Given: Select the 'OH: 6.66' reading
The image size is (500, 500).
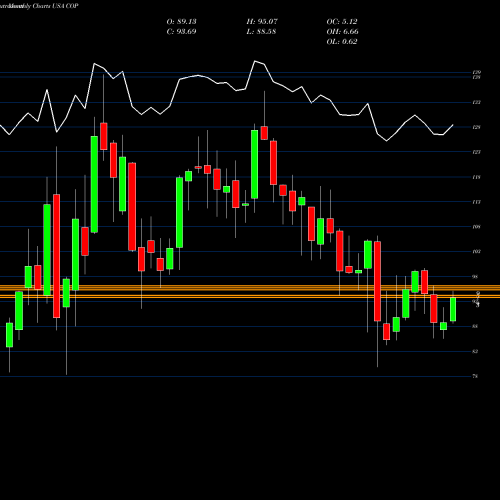Looking at the screenshot, I should (x=343, y=32).
